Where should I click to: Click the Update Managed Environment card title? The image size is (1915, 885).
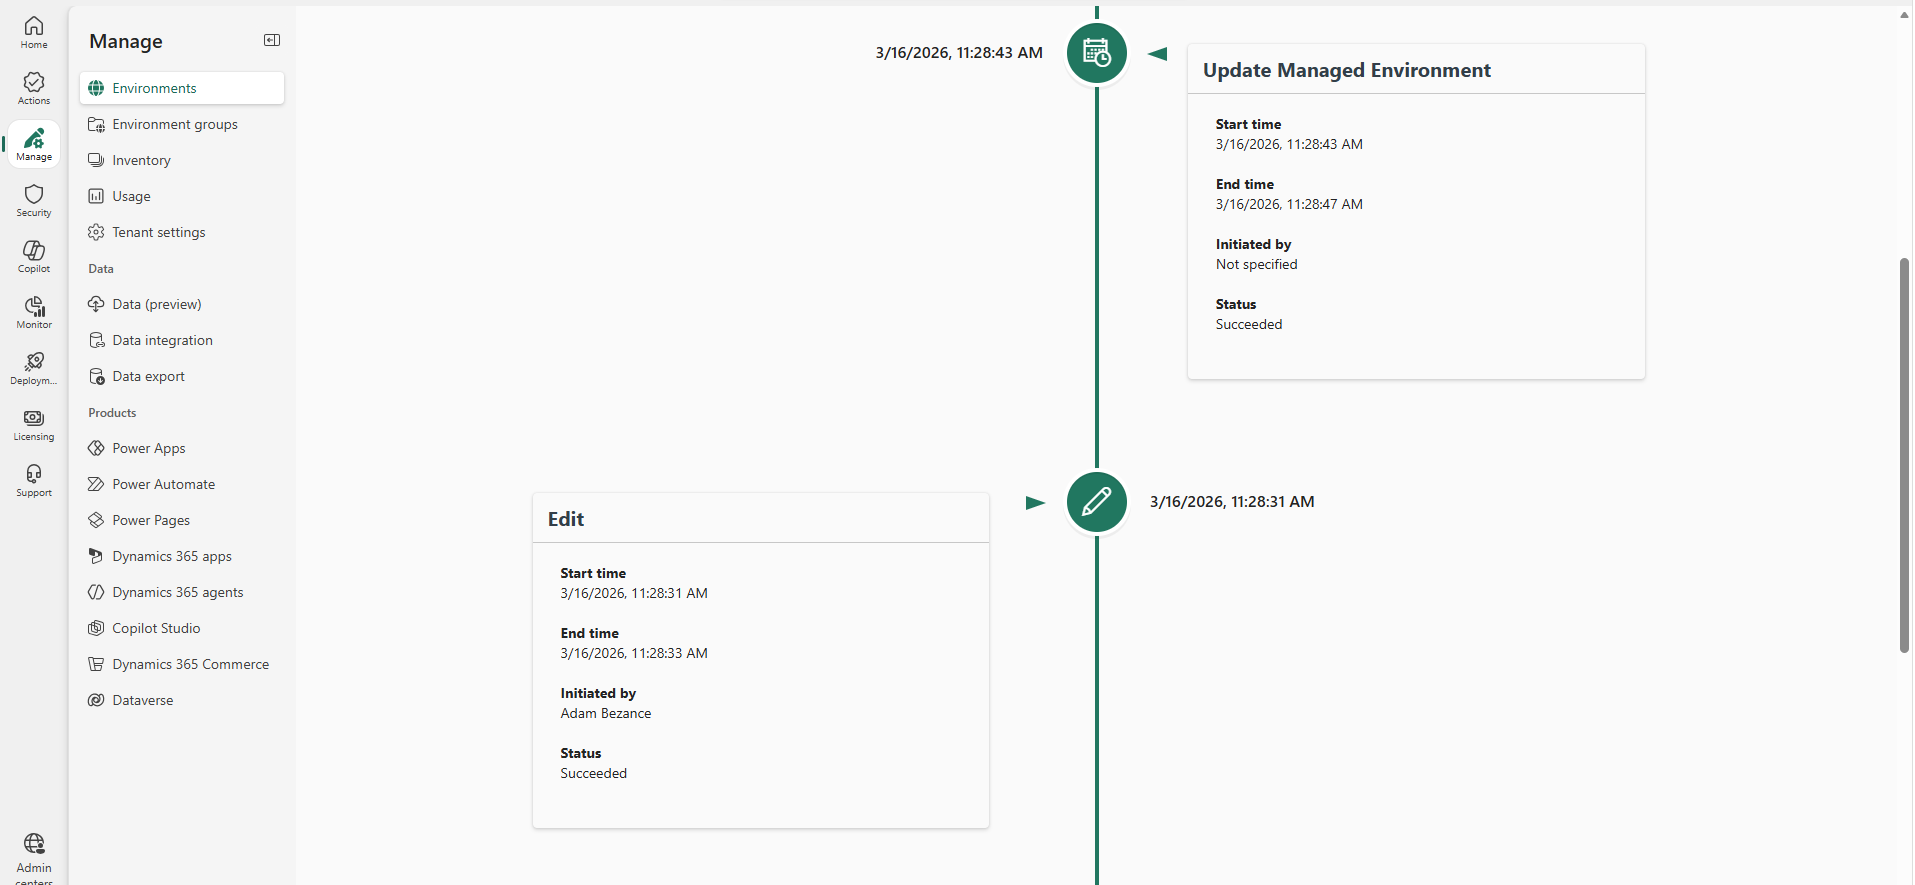pyautogui.click(x=1346, y=70)
